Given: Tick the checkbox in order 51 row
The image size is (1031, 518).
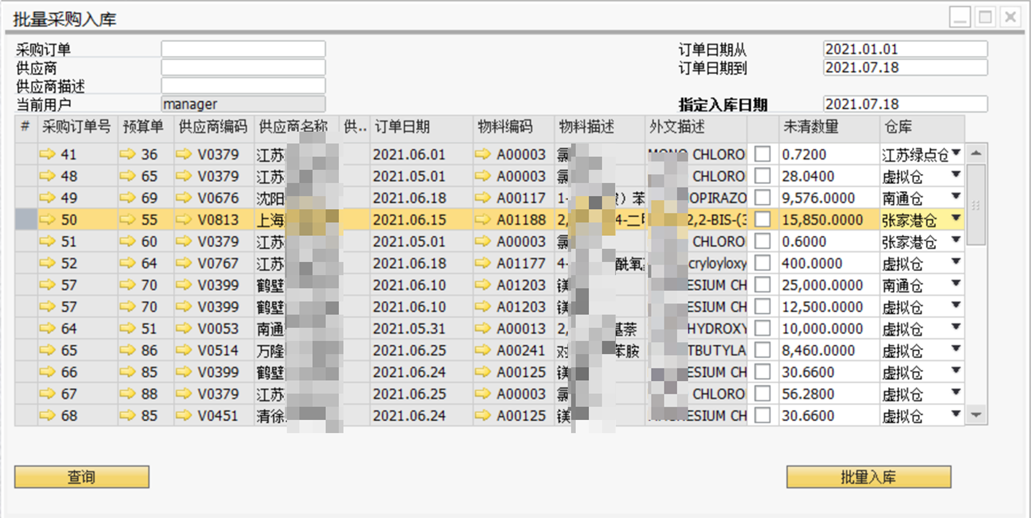Looking at the screenshot, I should (763, 241).
